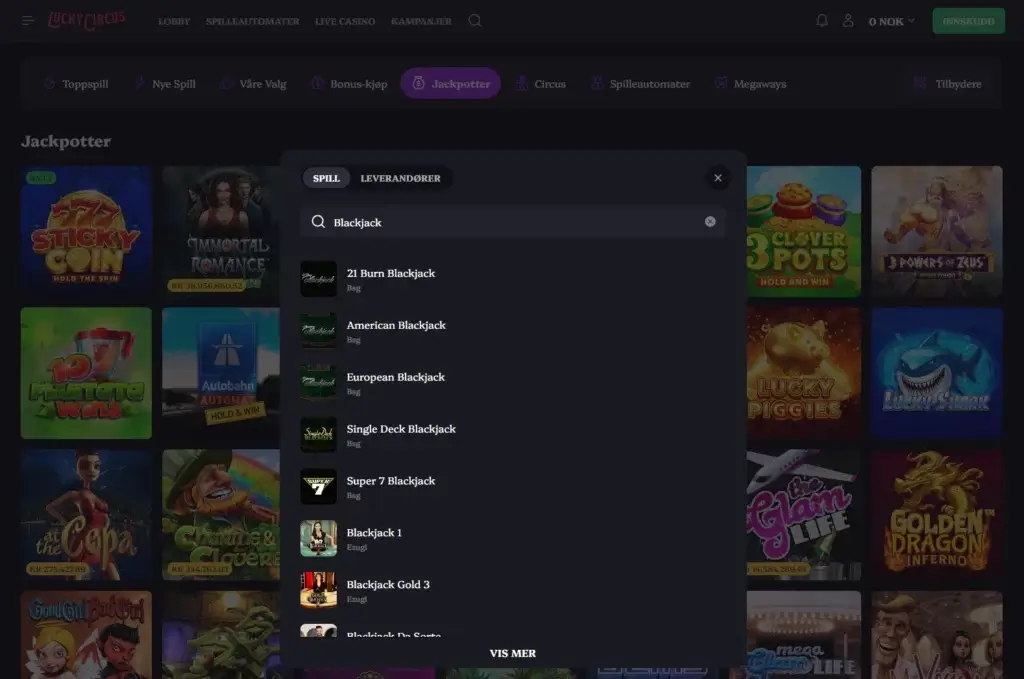Open the 10 Fruitata Wins game tile
This screenshot has width=1024, height=679.
86,373
